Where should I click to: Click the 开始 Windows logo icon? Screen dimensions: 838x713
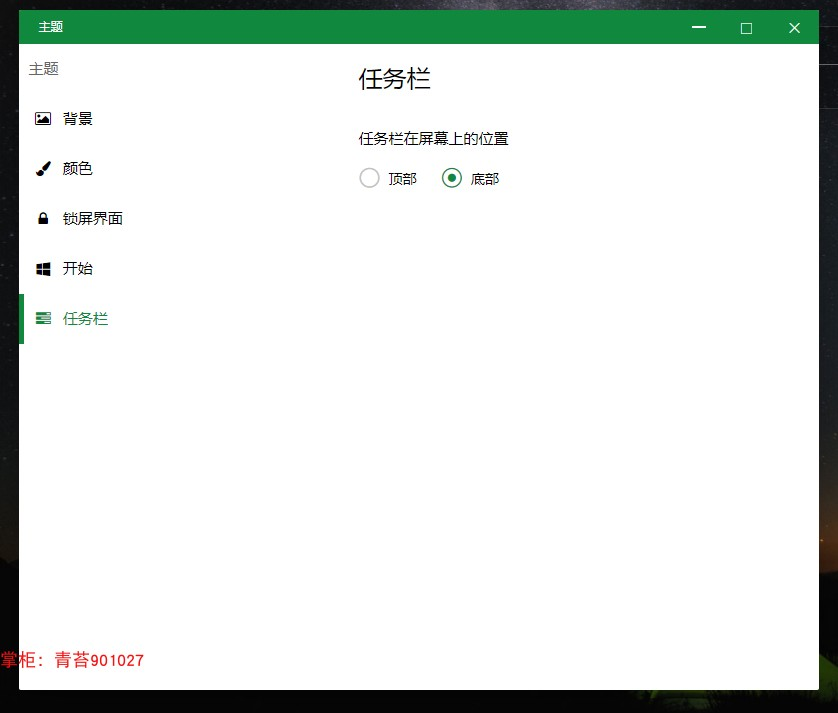point(43,269)
